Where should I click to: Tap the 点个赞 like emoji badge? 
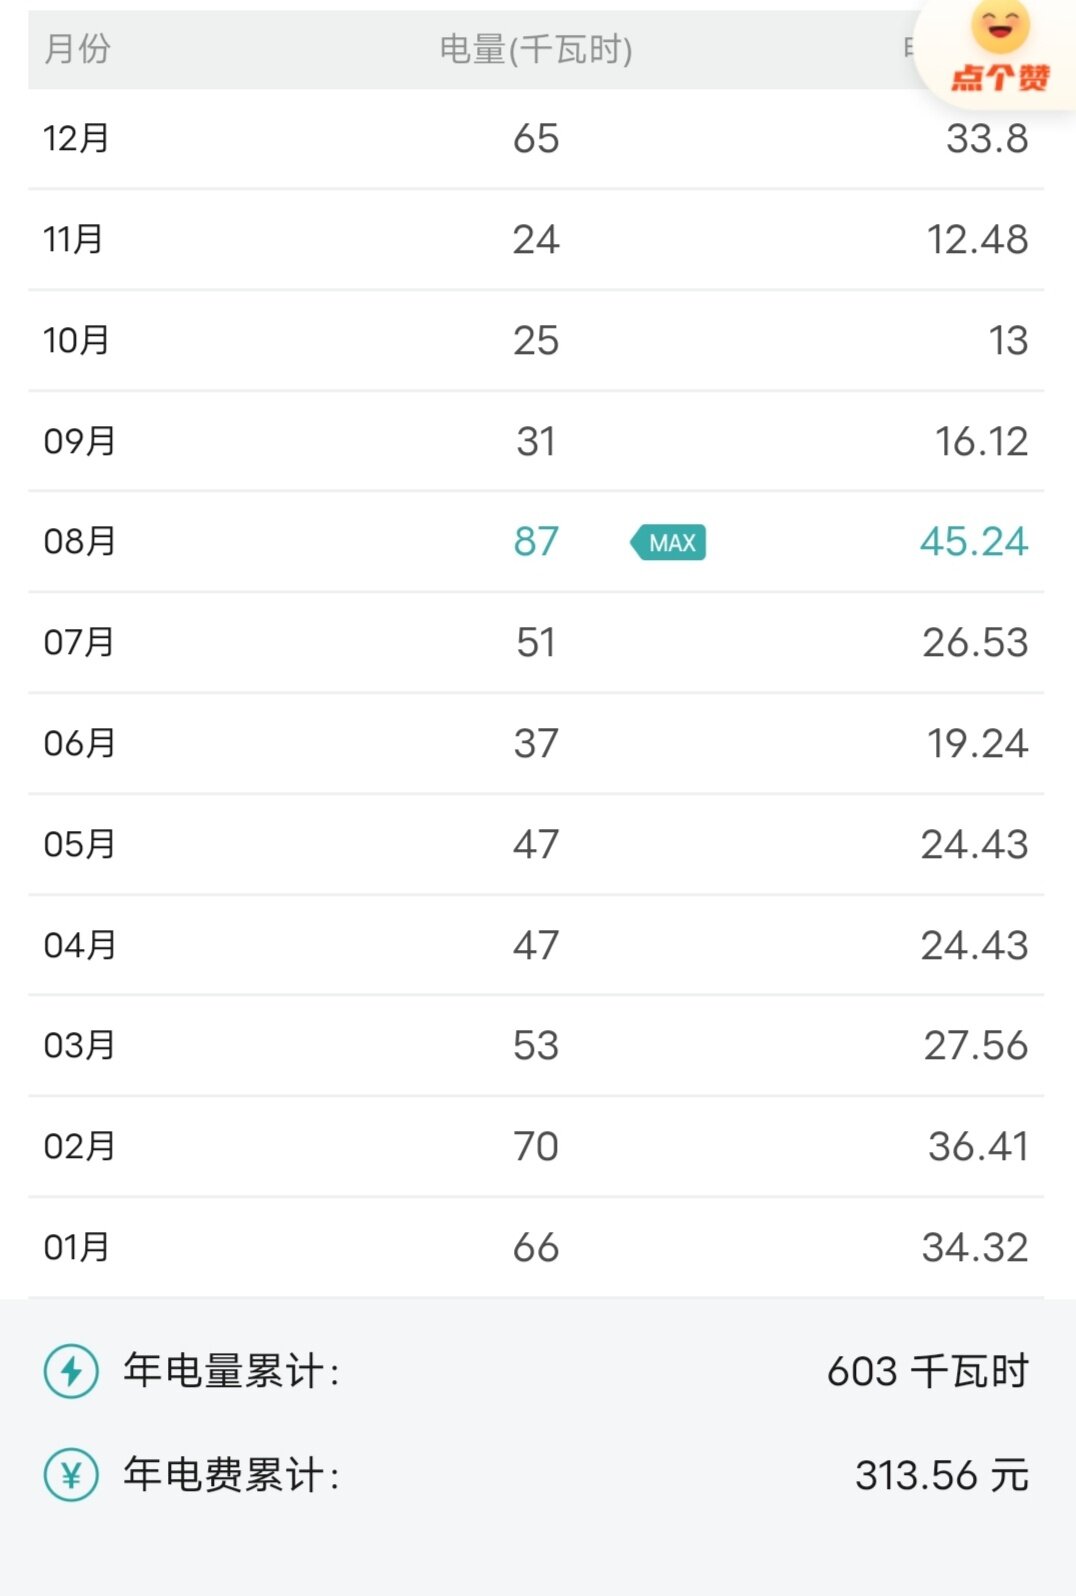click(998, 51)
